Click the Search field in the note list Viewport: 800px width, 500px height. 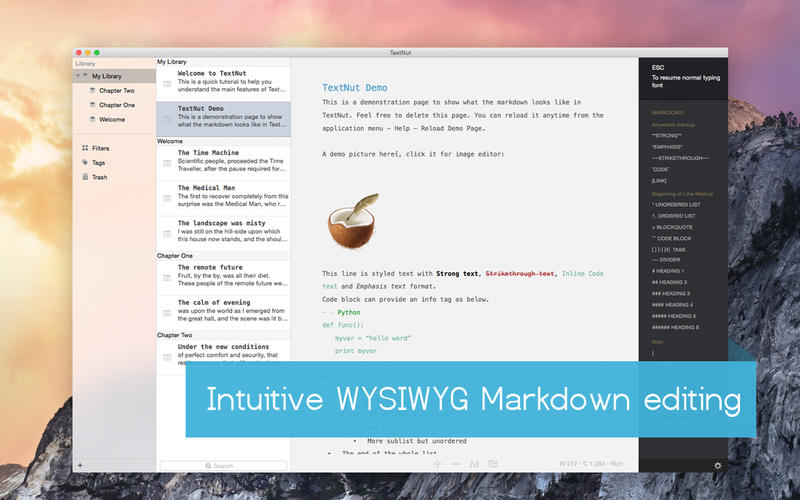point(223,466)
